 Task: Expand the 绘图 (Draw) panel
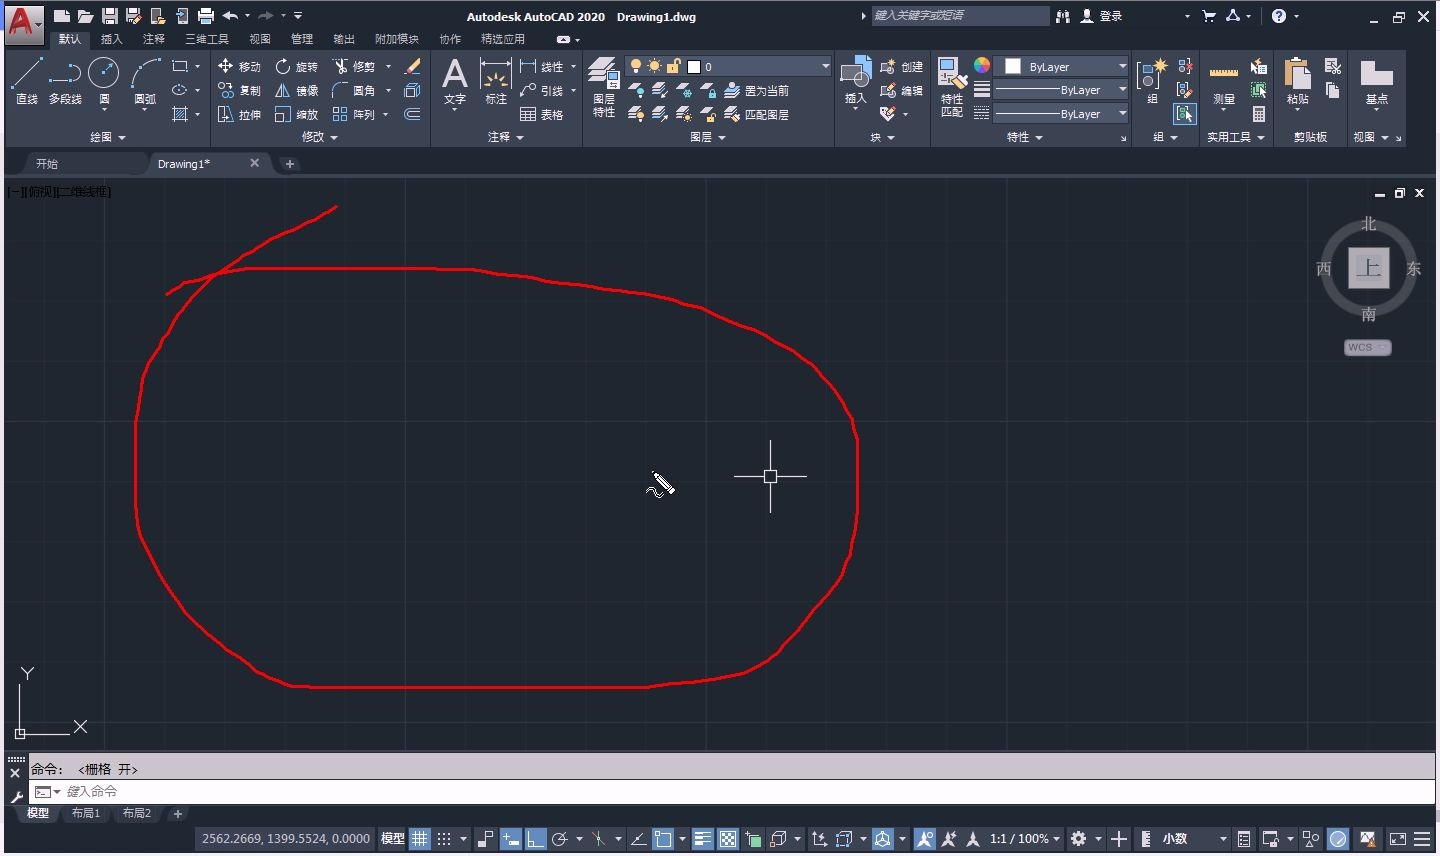(x=108, y=137)
